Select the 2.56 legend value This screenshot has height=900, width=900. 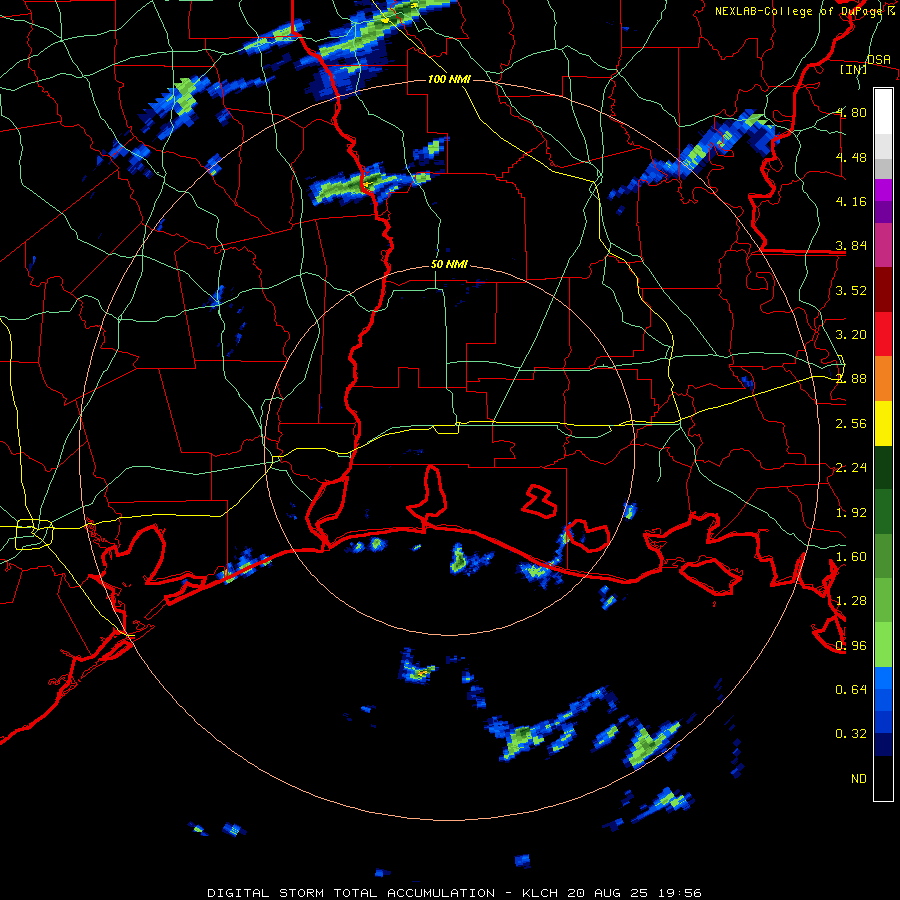pyautogui.click(x=852, y=424)
